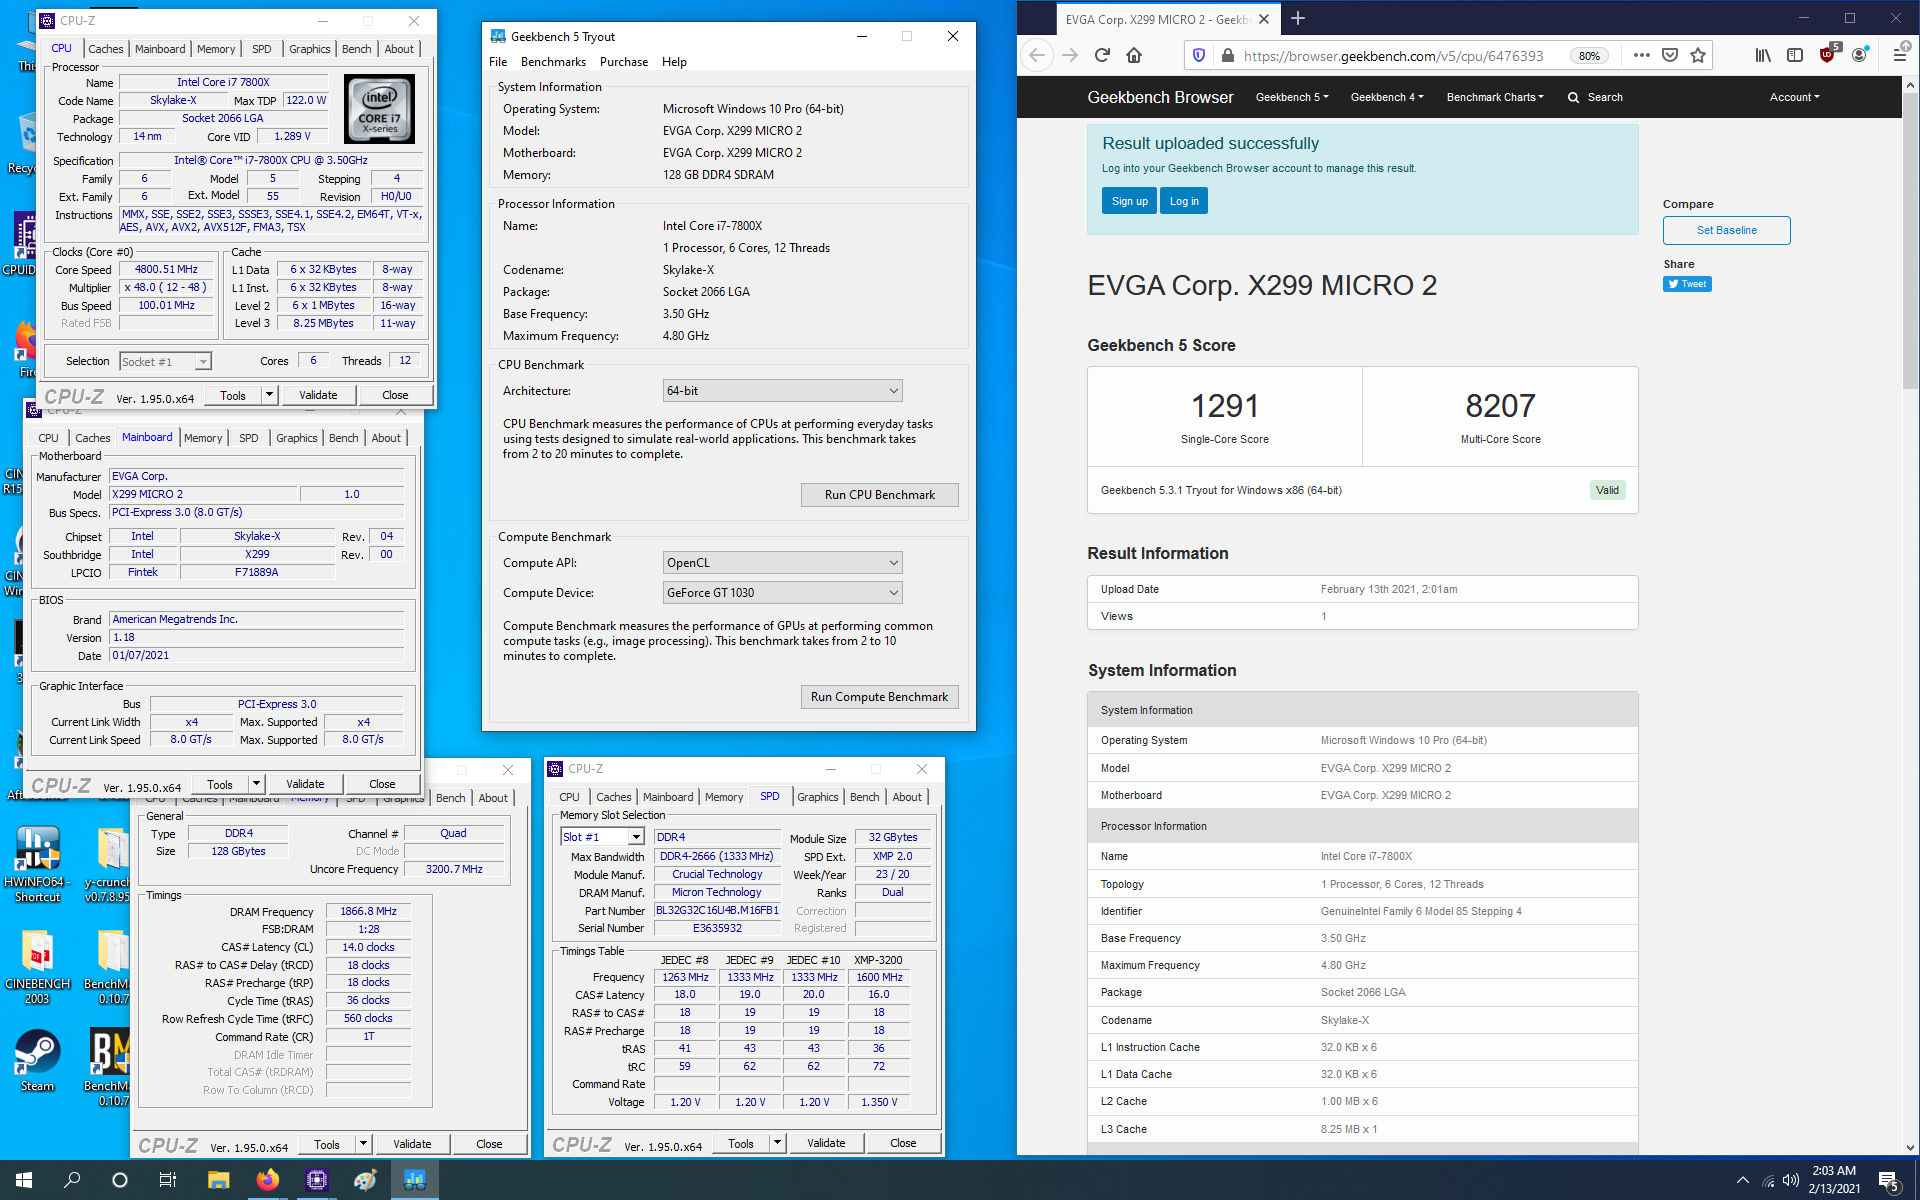Expand Benchmark Charts navbar dropdown
The image size is (1920, 1200).
click(x=1495, y=97)
